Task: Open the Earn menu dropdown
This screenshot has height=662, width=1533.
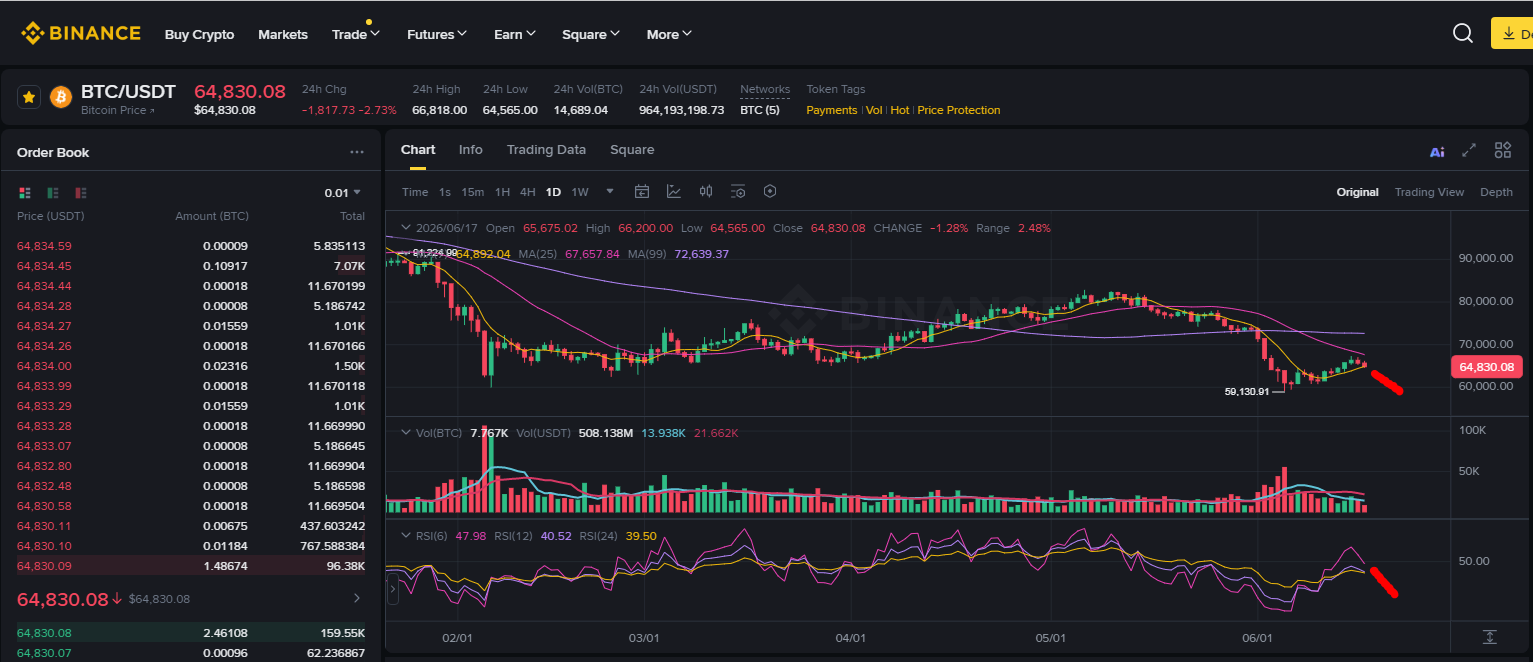Action: pos(515,34)
